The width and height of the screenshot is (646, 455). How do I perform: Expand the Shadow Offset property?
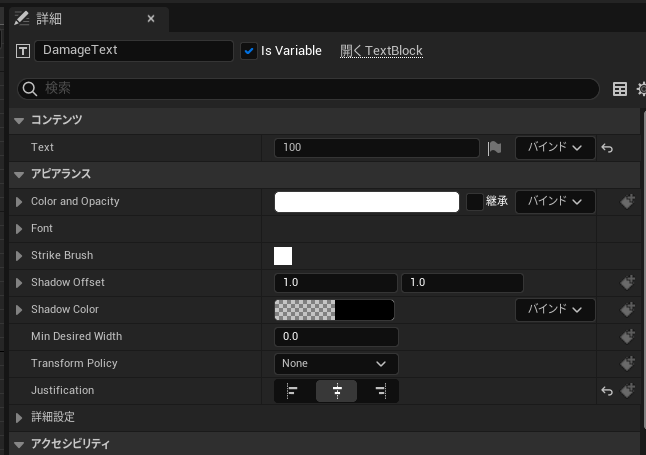click(x=19, y=283)
